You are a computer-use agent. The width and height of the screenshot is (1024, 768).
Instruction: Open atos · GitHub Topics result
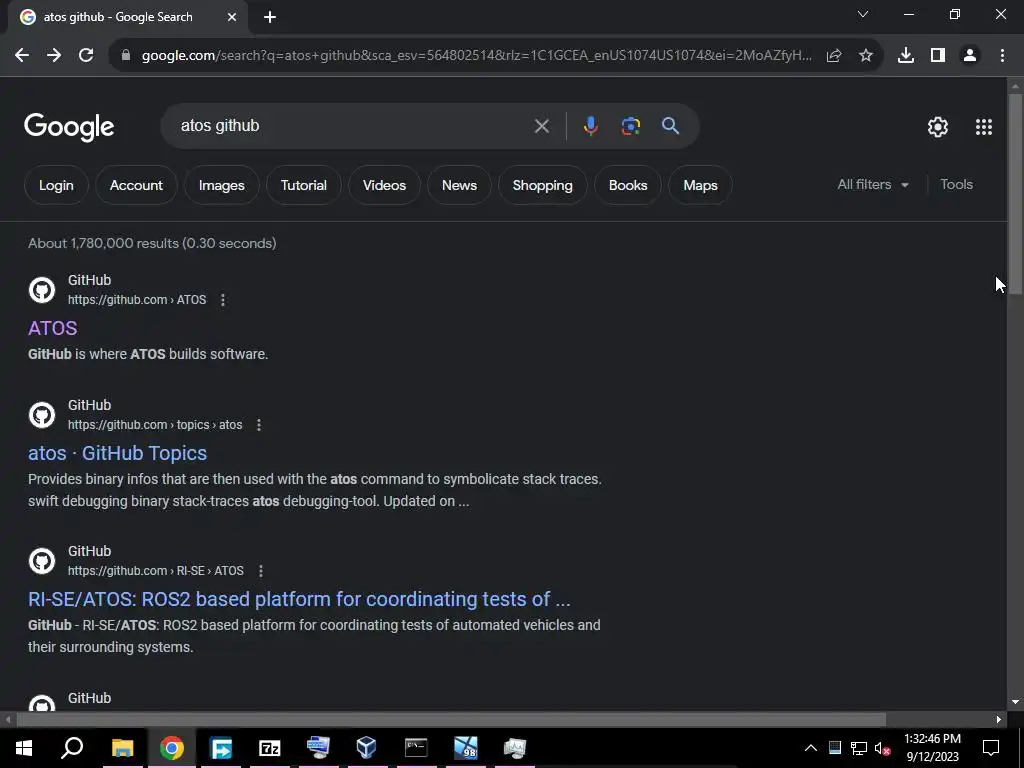pyautogui.click(x=118, y=453)
